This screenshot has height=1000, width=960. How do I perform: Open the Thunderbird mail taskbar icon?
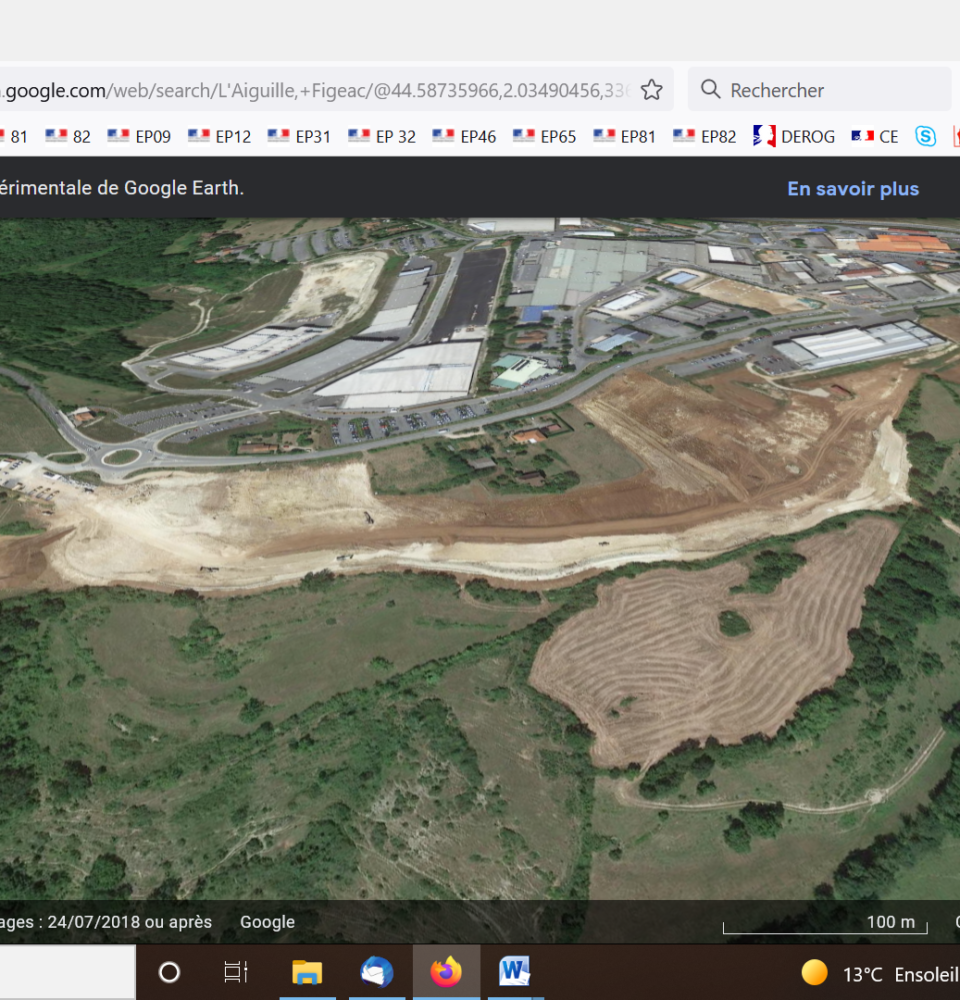377,972
